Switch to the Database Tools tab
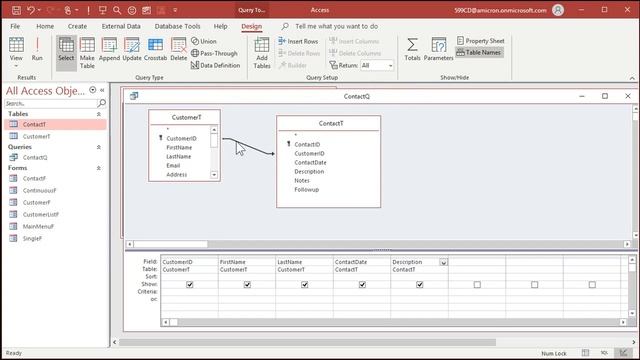640x360 pixels. coord(178,26)
